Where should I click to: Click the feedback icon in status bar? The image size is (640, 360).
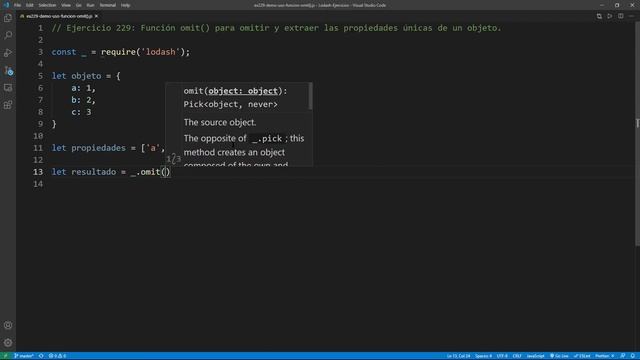tap(622, 356)
